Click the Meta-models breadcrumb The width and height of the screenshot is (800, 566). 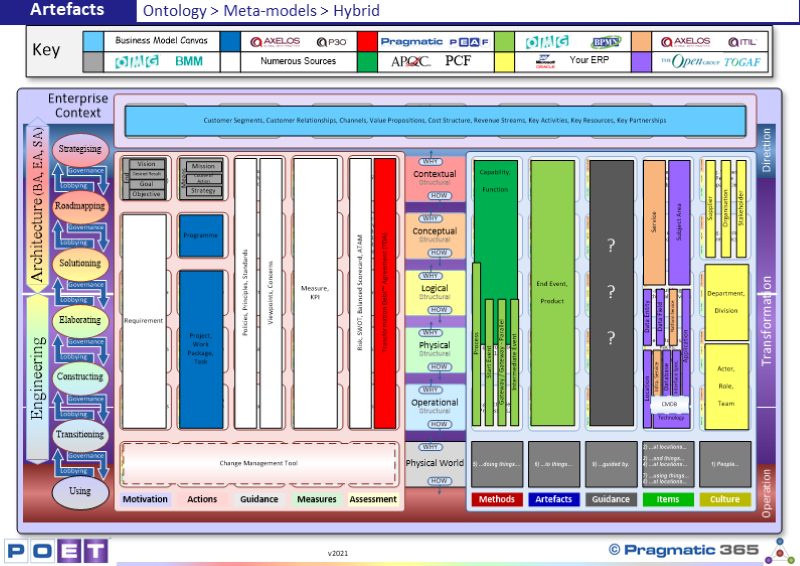270,11
